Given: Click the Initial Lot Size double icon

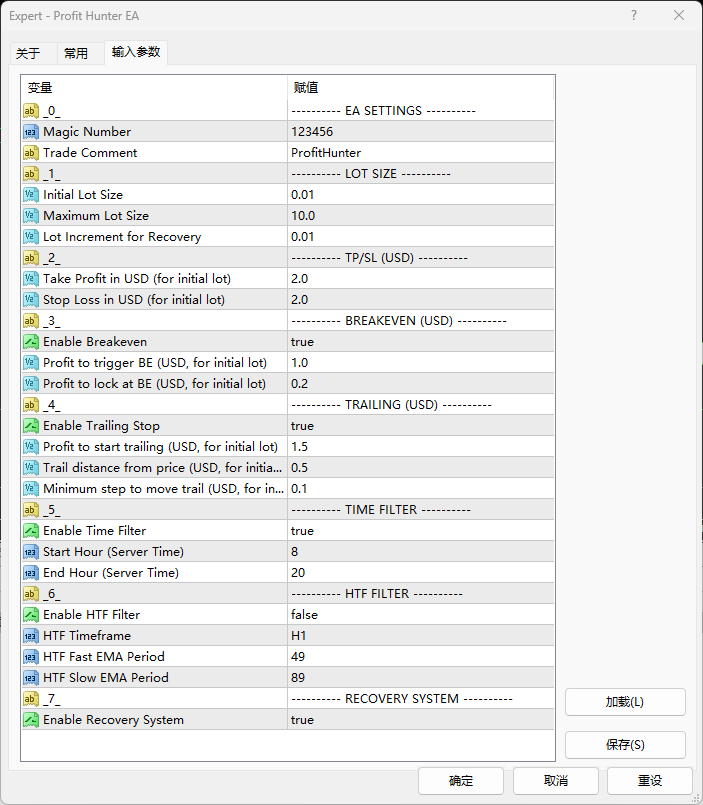Looking at the screenshot, I should tap(31, 195).
